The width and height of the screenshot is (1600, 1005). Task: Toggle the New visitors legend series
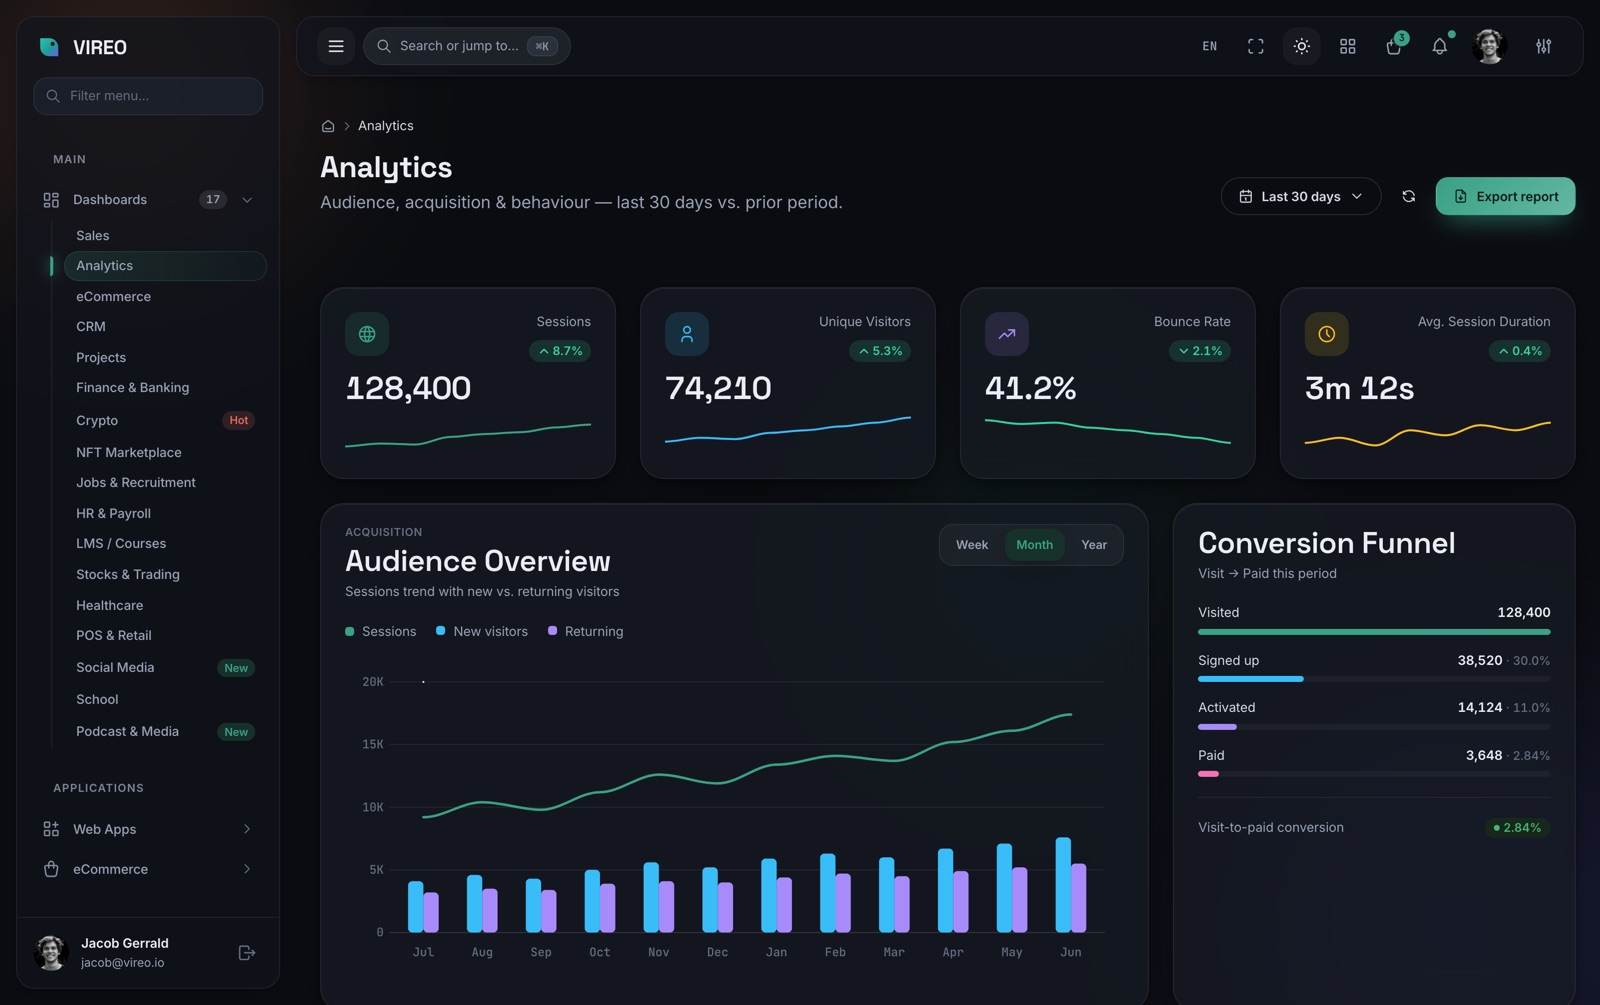(x=482, y=632)
